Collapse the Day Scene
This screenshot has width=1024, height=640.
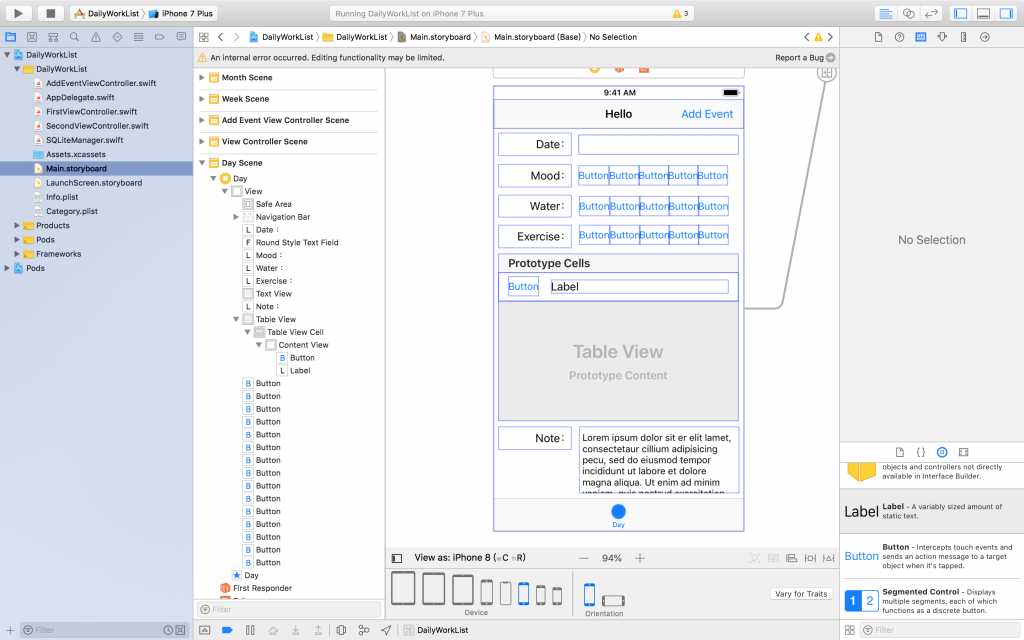(202, 163)
